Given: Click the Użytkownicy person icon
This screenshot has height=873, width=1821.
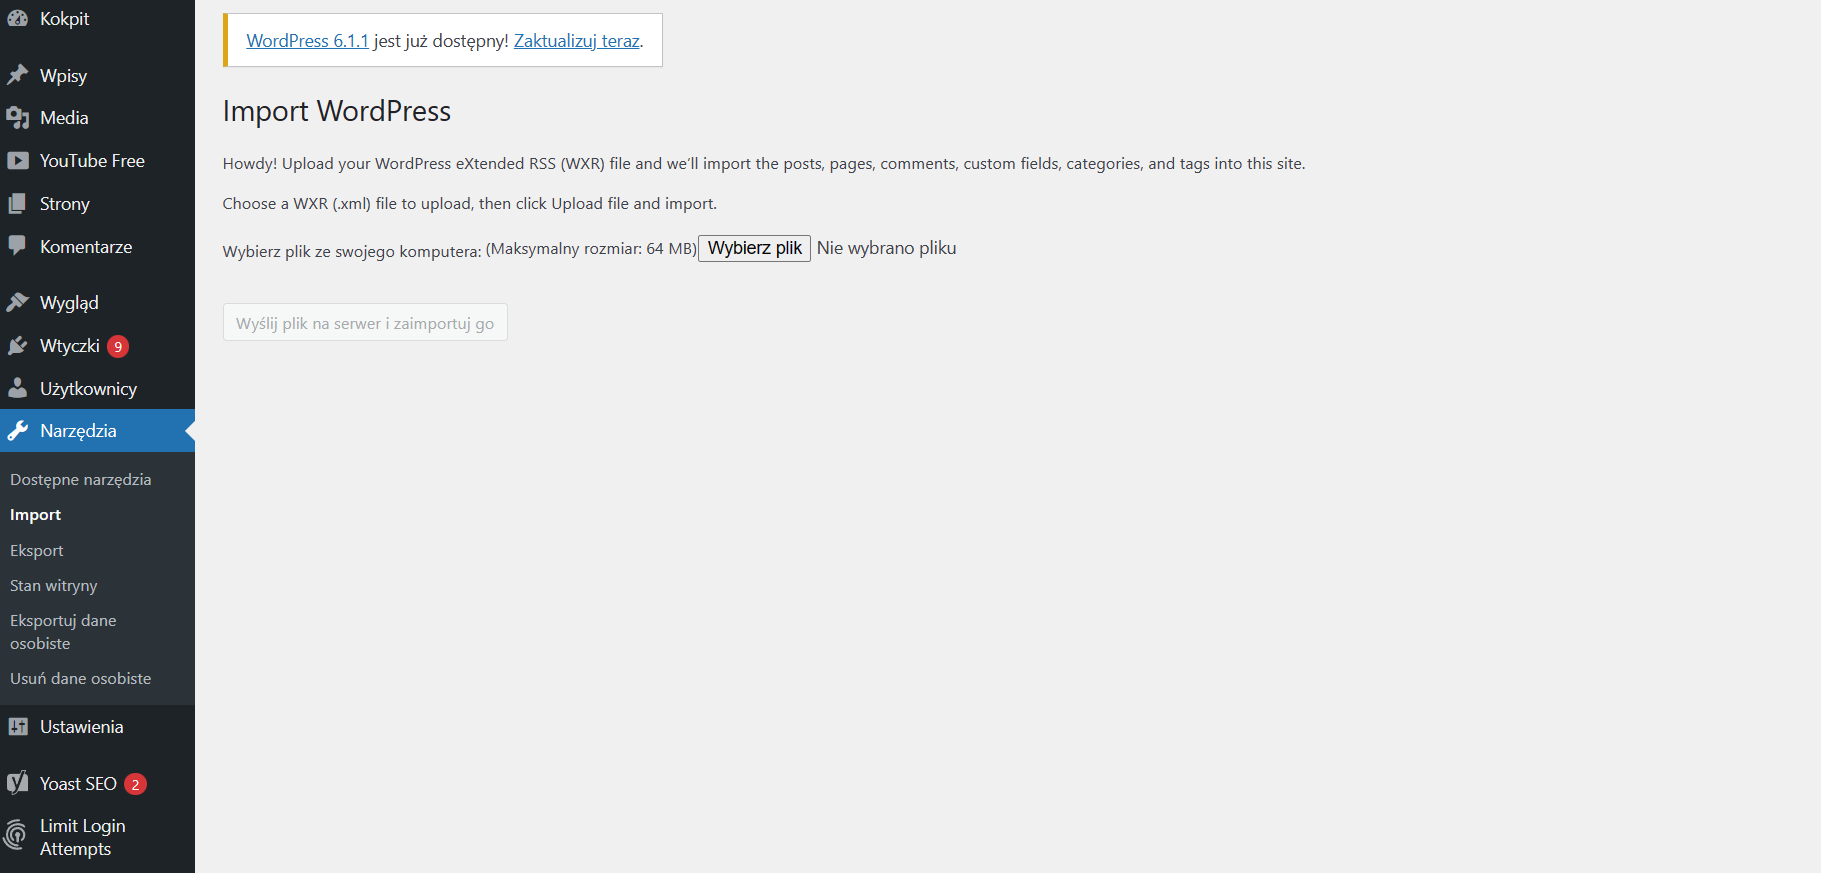Looking at the screenshot, I should 17,388.
